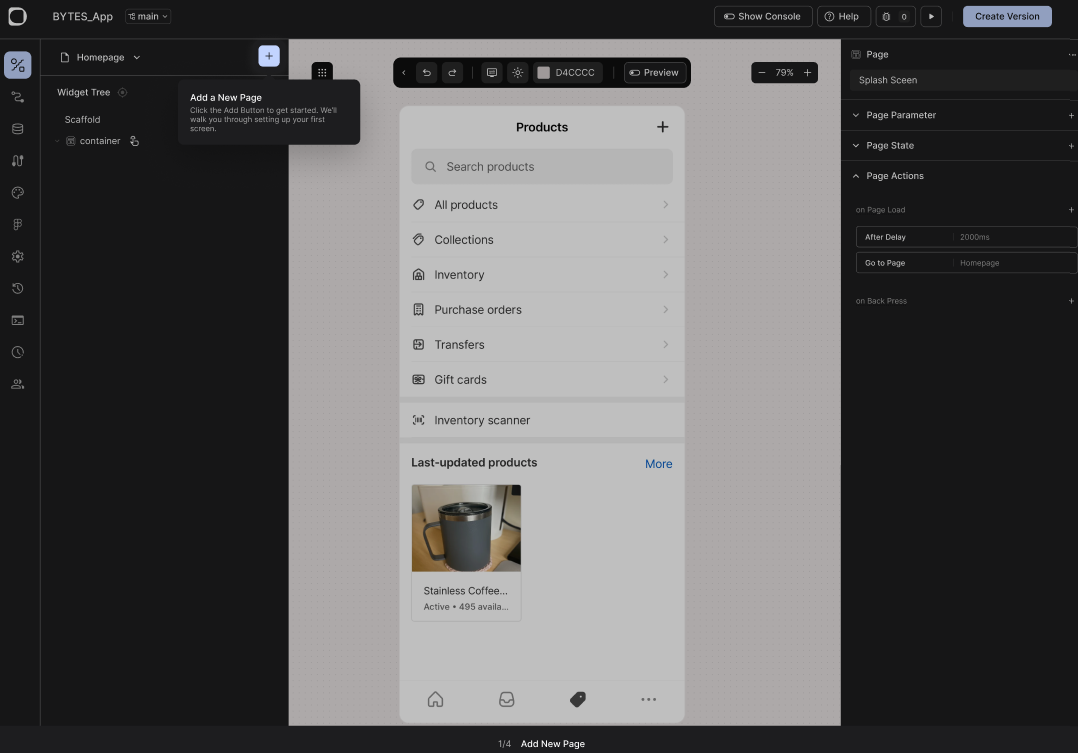This screenshot has width=1078, height=753.
Task: Open the Stainless Coffee mug product thumbnail
Action: tap(466, 528)
